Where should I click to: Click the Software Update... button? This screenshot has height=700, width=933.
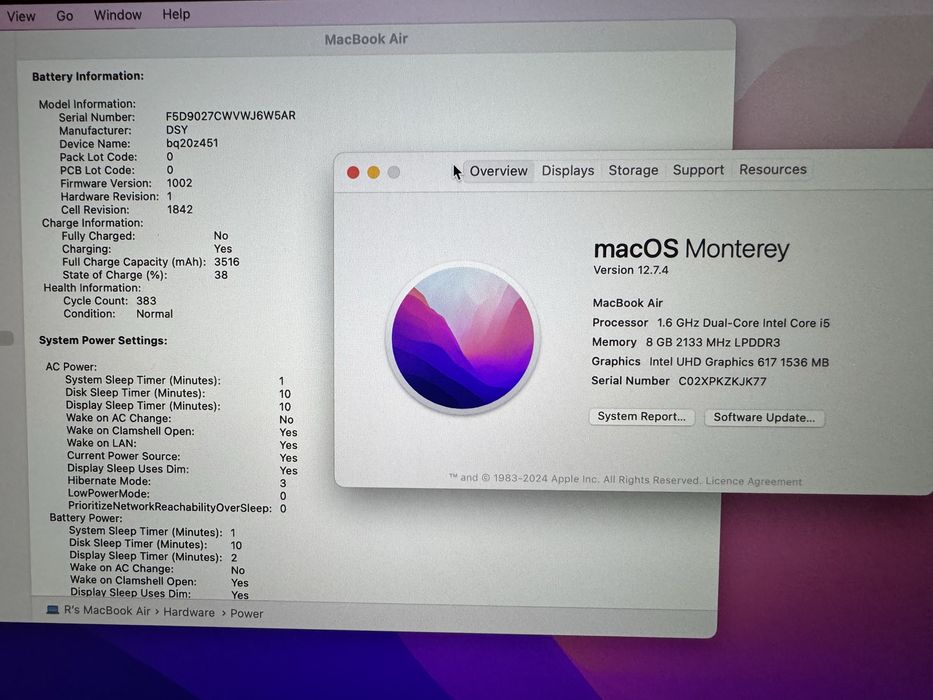click(764, 417)
